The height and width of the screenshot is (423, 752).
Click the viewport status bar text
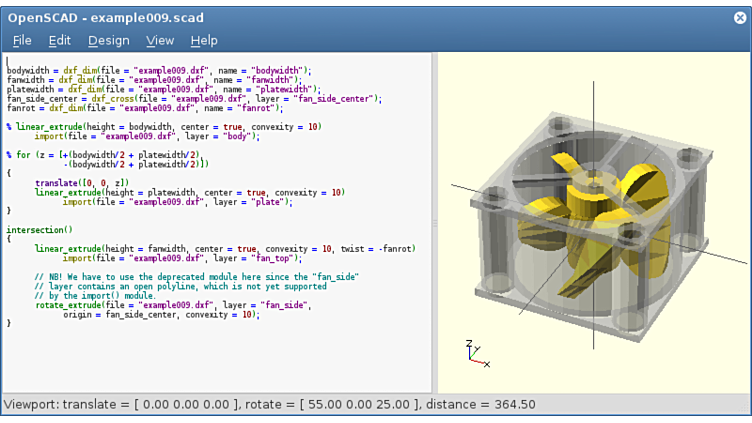(x=270, y=405)
